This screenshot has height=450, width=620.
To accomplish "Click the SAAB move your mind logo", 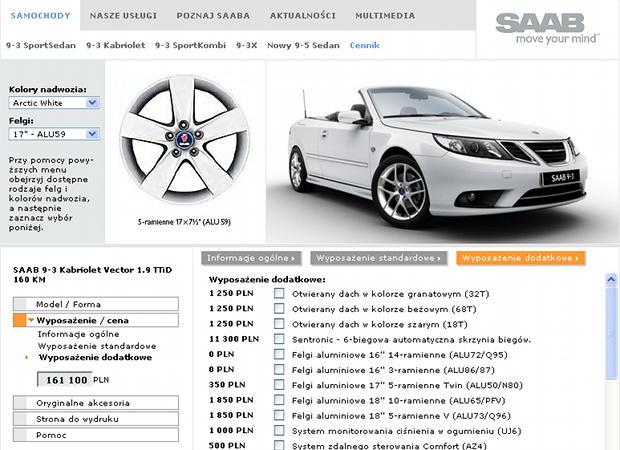I will point(547,28).
